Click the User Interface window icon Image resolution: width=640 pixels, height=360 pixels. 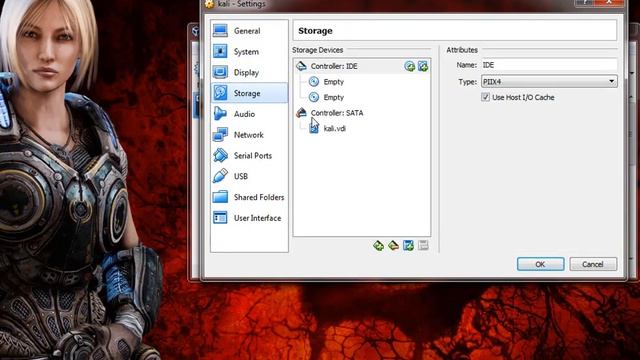coord(220,218)
